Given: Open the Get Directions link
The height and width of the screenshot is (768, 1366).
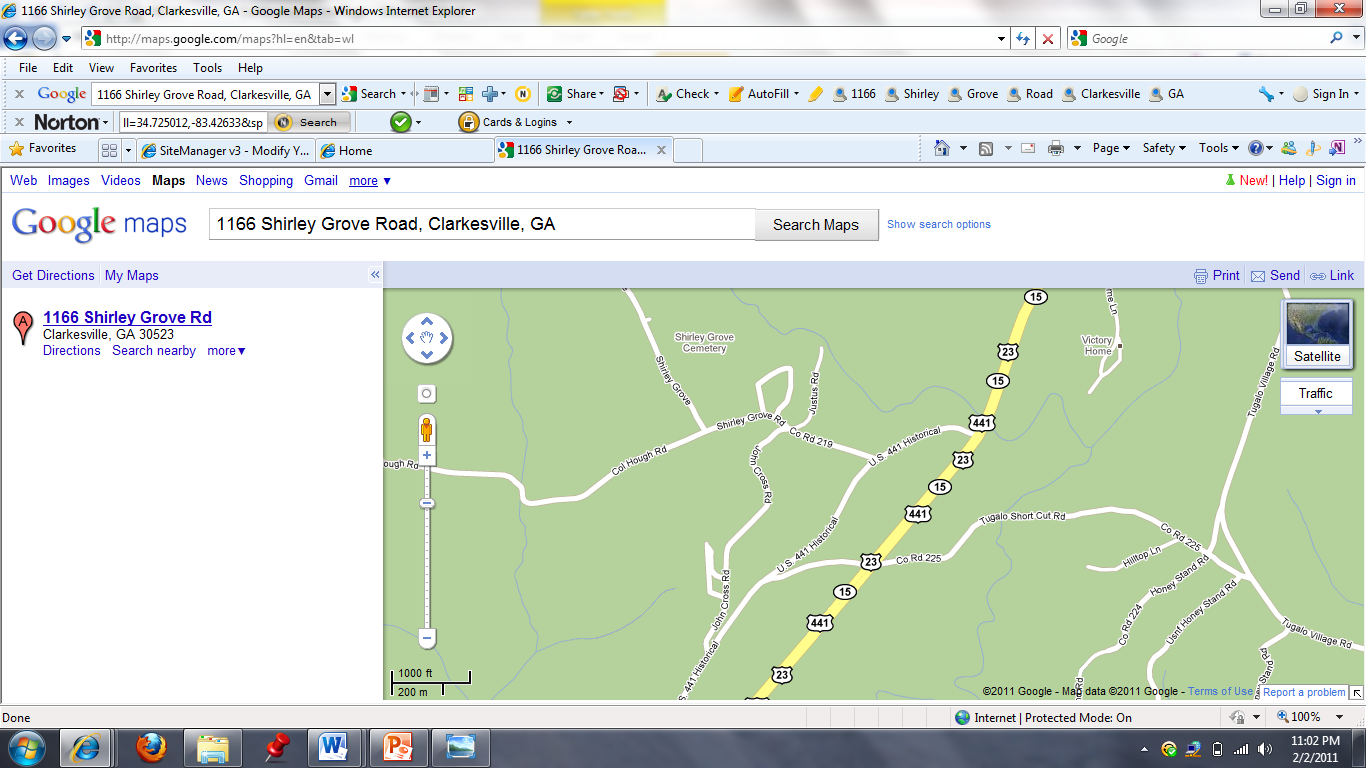Looking at the screenshot, I should pos(53,275).
